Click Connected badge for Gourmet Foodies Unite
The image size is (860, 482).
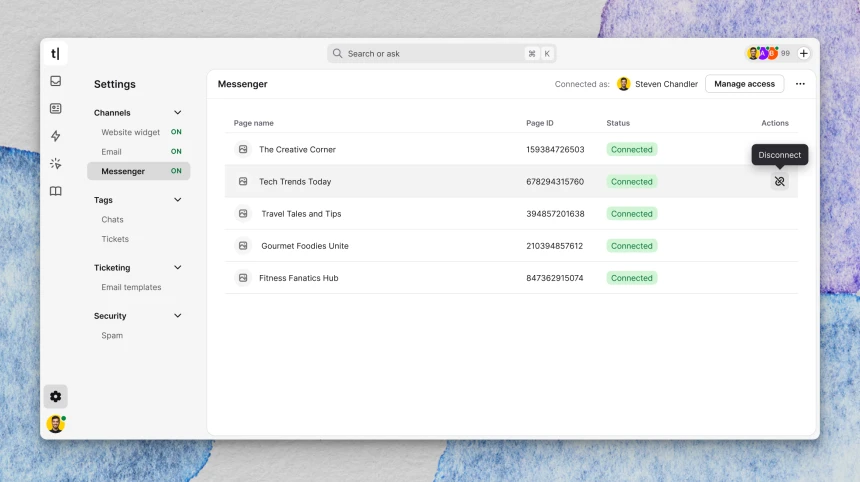click(x=632, y=246)
